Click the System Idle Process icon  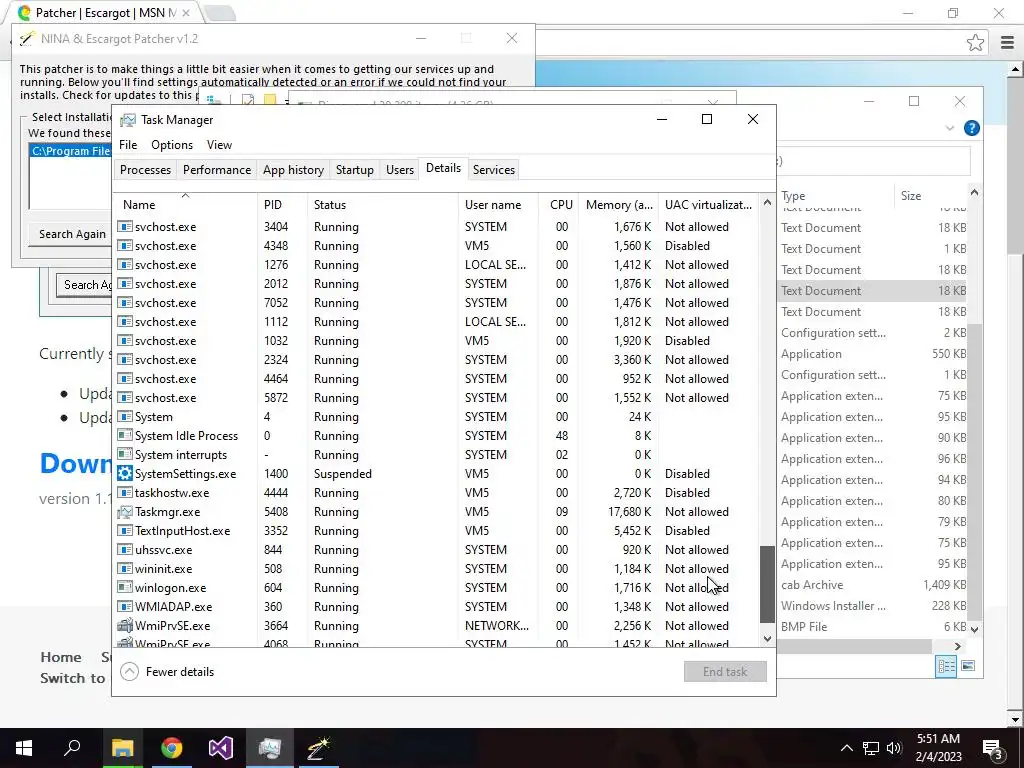click(x=125, y=436)
